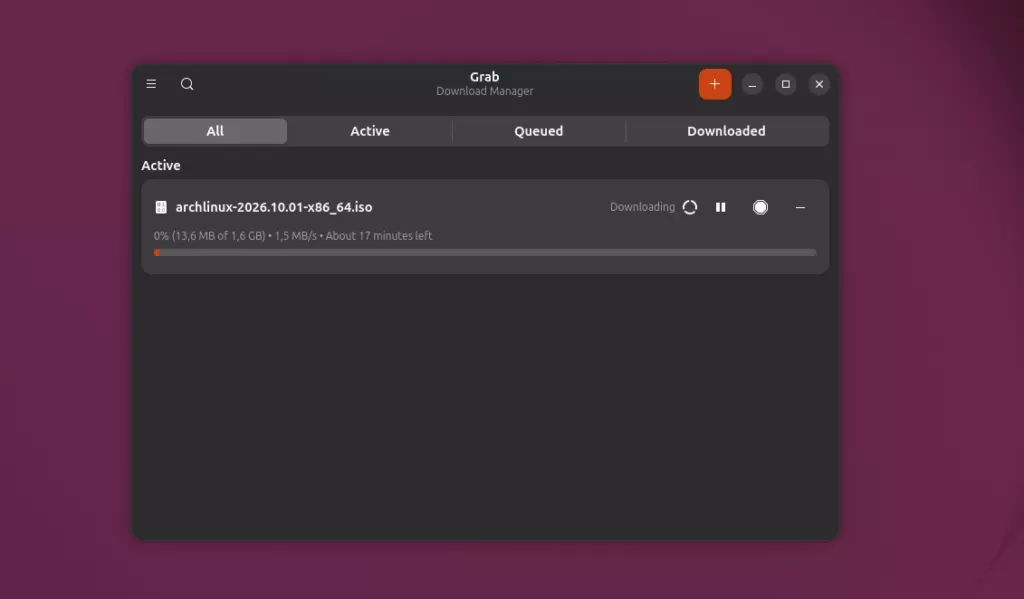Stop the archlinux ISO download
The height and width of the screenshot is (599, 1024).
click(x=760, y=207)
